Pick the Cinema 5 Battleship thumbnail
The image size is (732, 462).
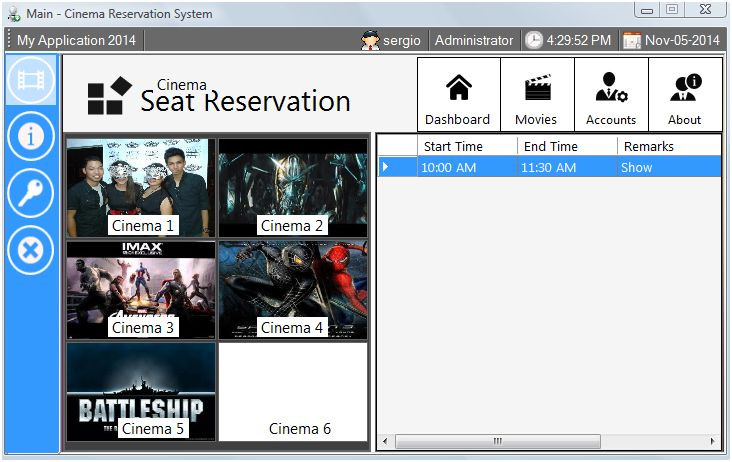point(141,392)
